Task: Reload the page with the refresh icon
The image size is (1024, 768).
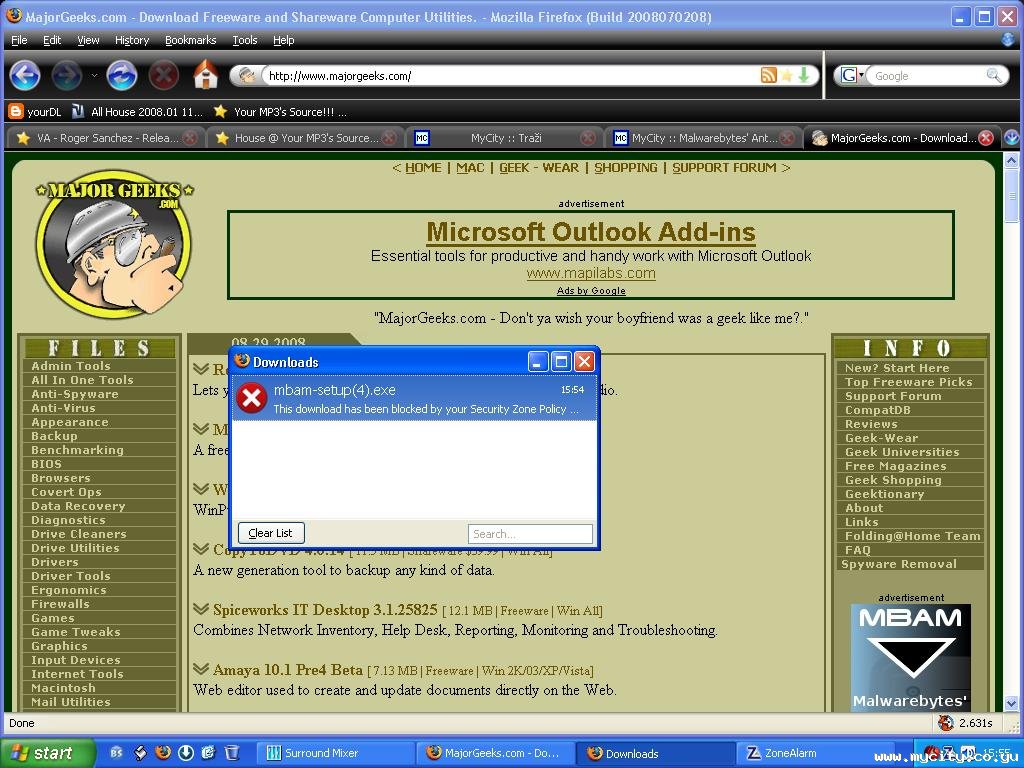Action: tap(121, 76)
